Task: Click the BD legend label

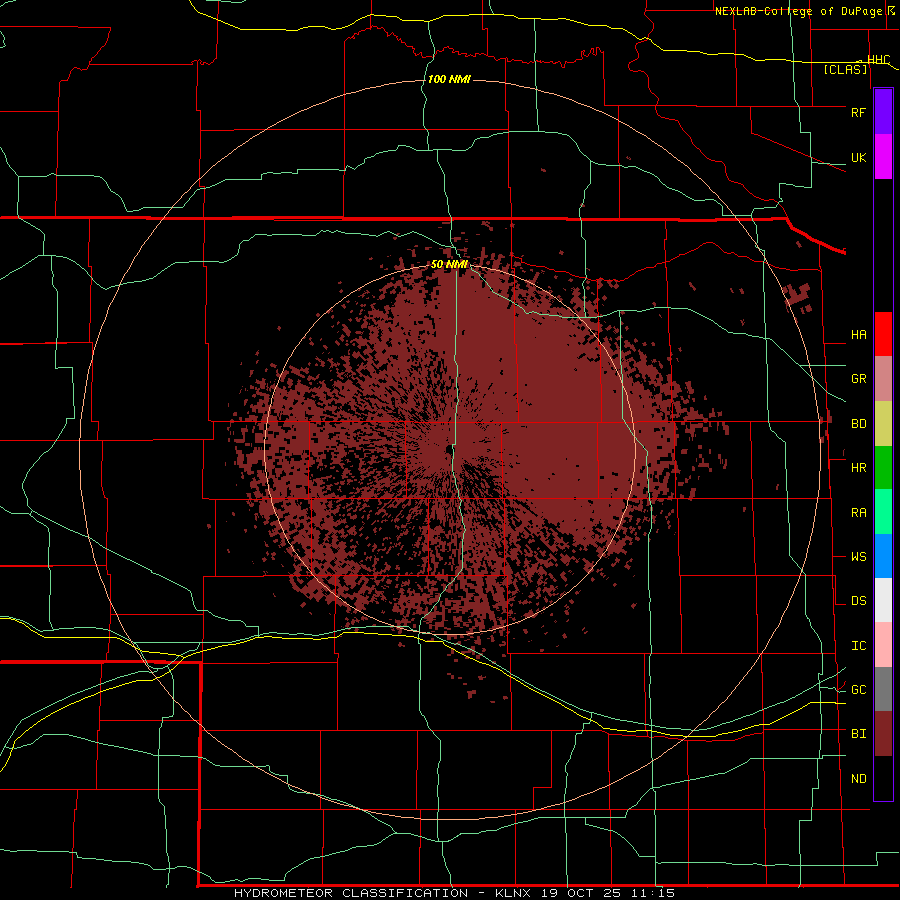Action: click(858, 424)
